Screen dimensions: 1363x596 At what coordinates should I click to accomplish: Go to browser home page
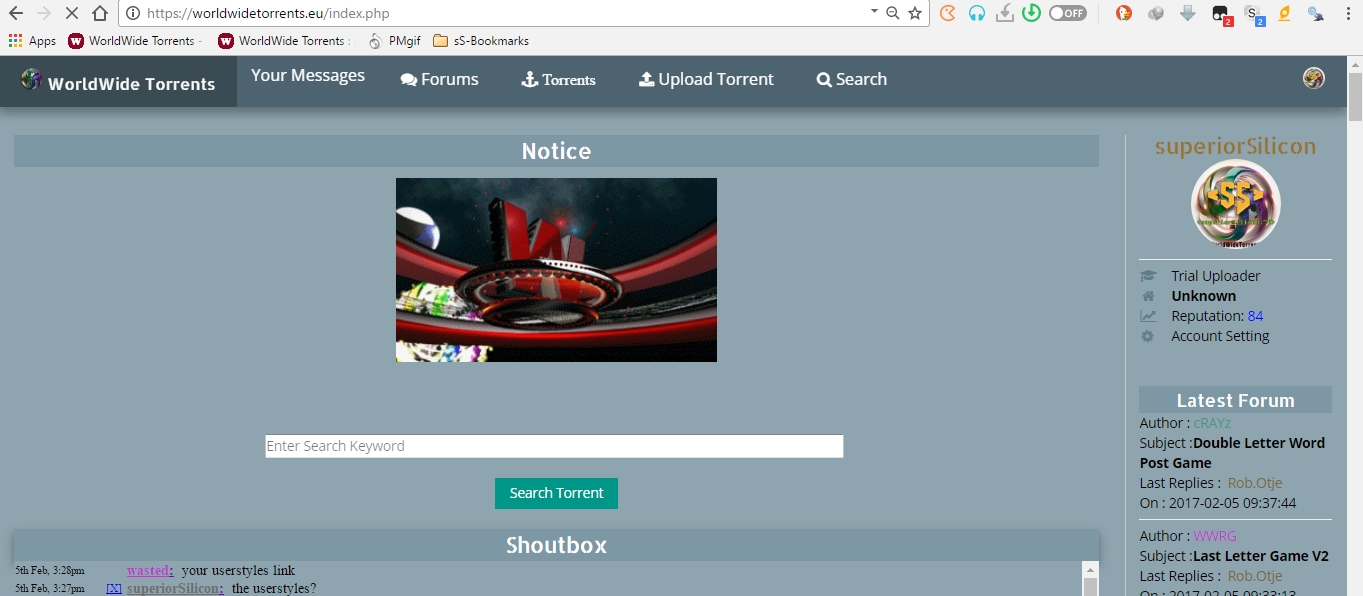[x=100, y=14]
